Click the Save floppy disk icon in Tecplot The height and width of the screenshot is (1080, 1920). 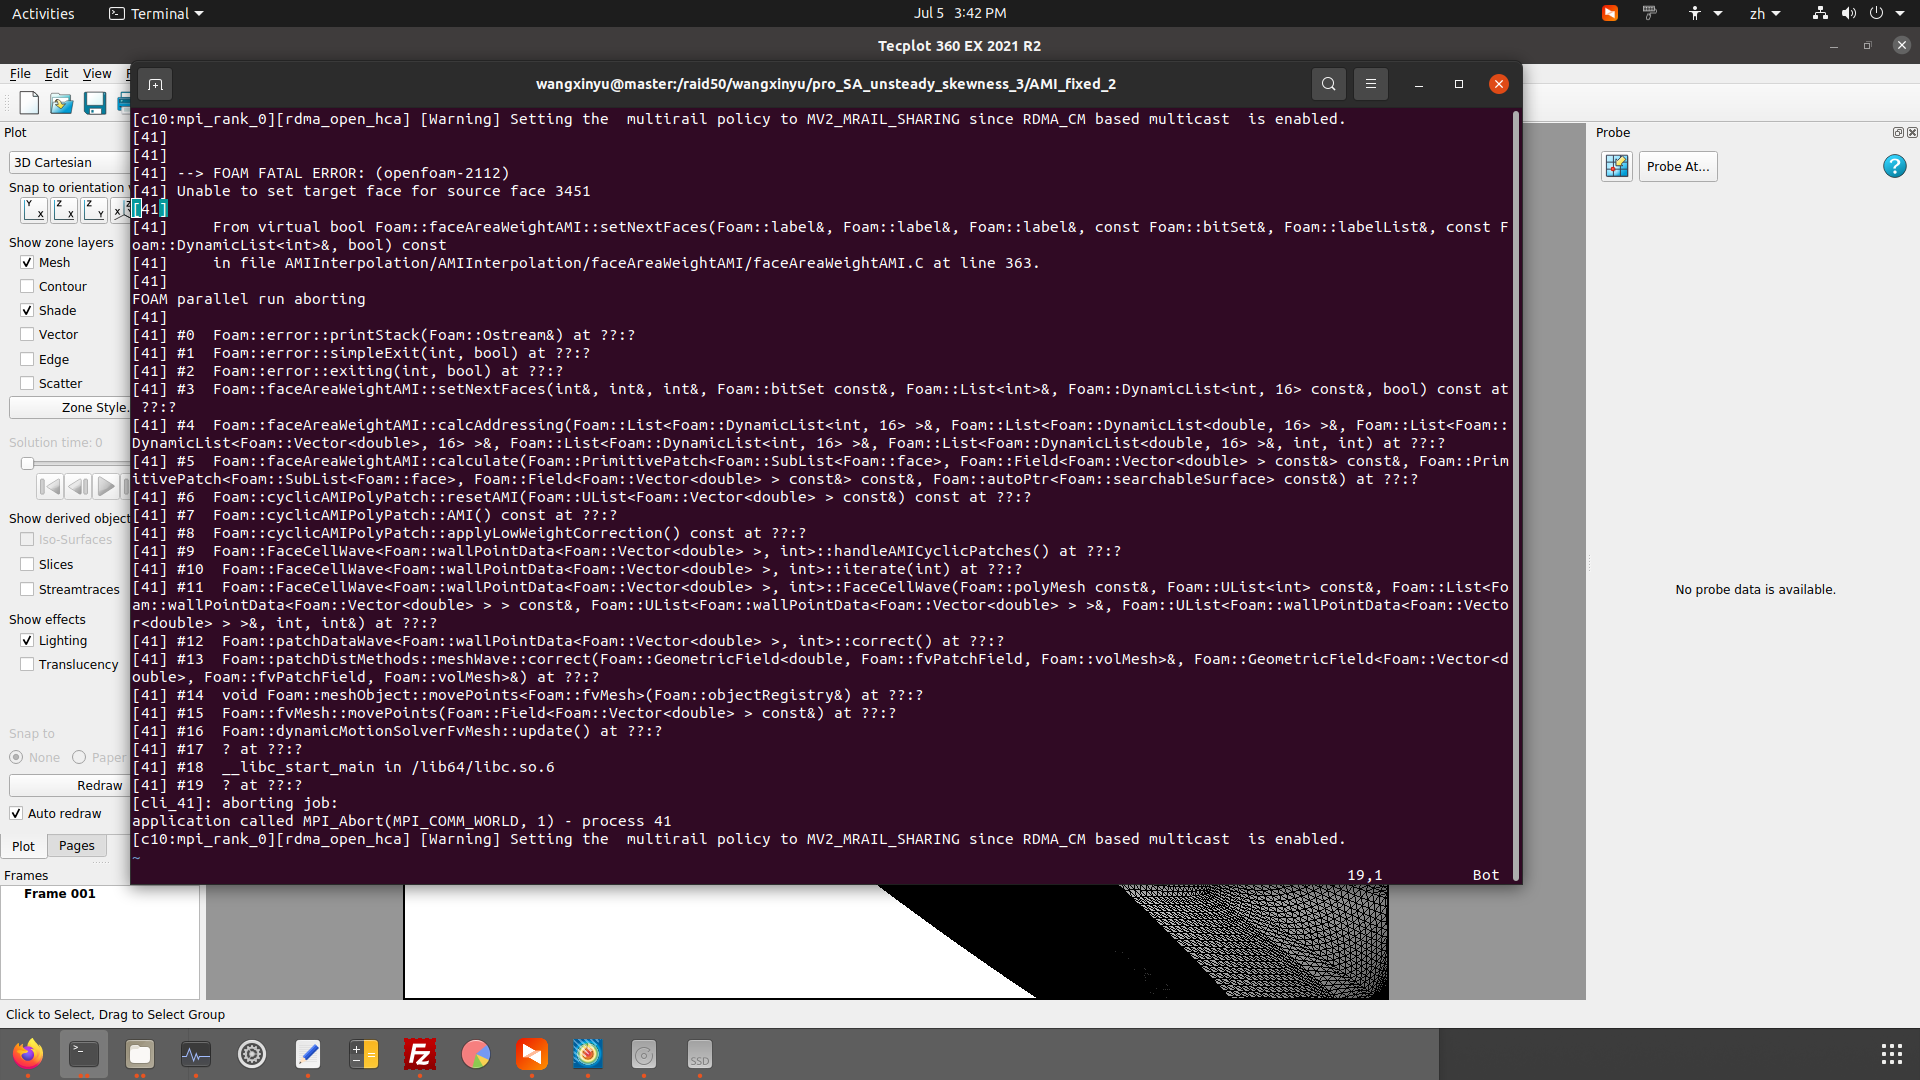pyautogui.click(x=95, y=103)
